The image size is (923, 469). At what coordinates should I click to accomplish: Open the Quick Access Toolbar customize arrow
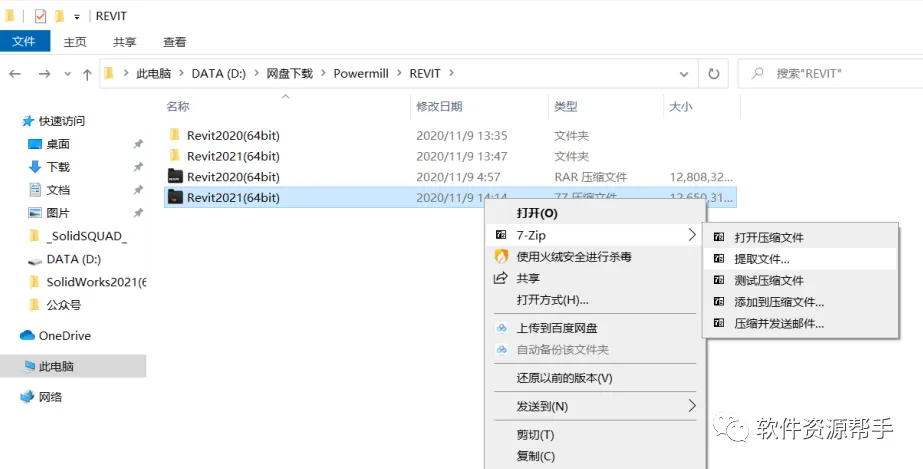[77, 17]
